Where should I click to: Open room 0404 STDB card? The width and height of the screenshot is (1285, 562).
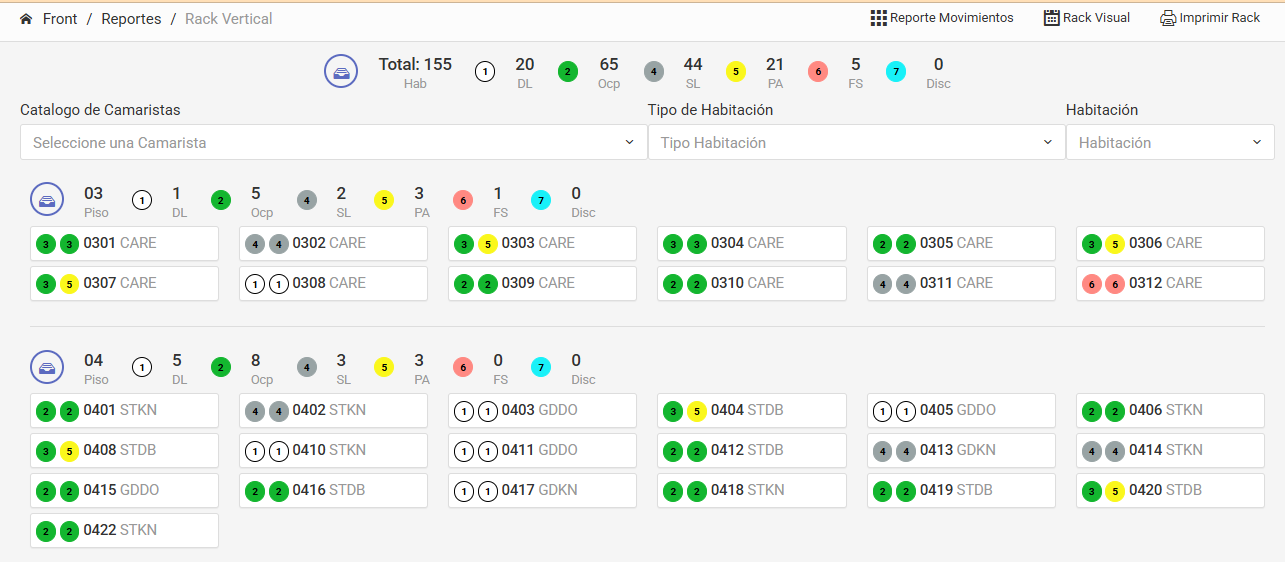click(752, 410)
